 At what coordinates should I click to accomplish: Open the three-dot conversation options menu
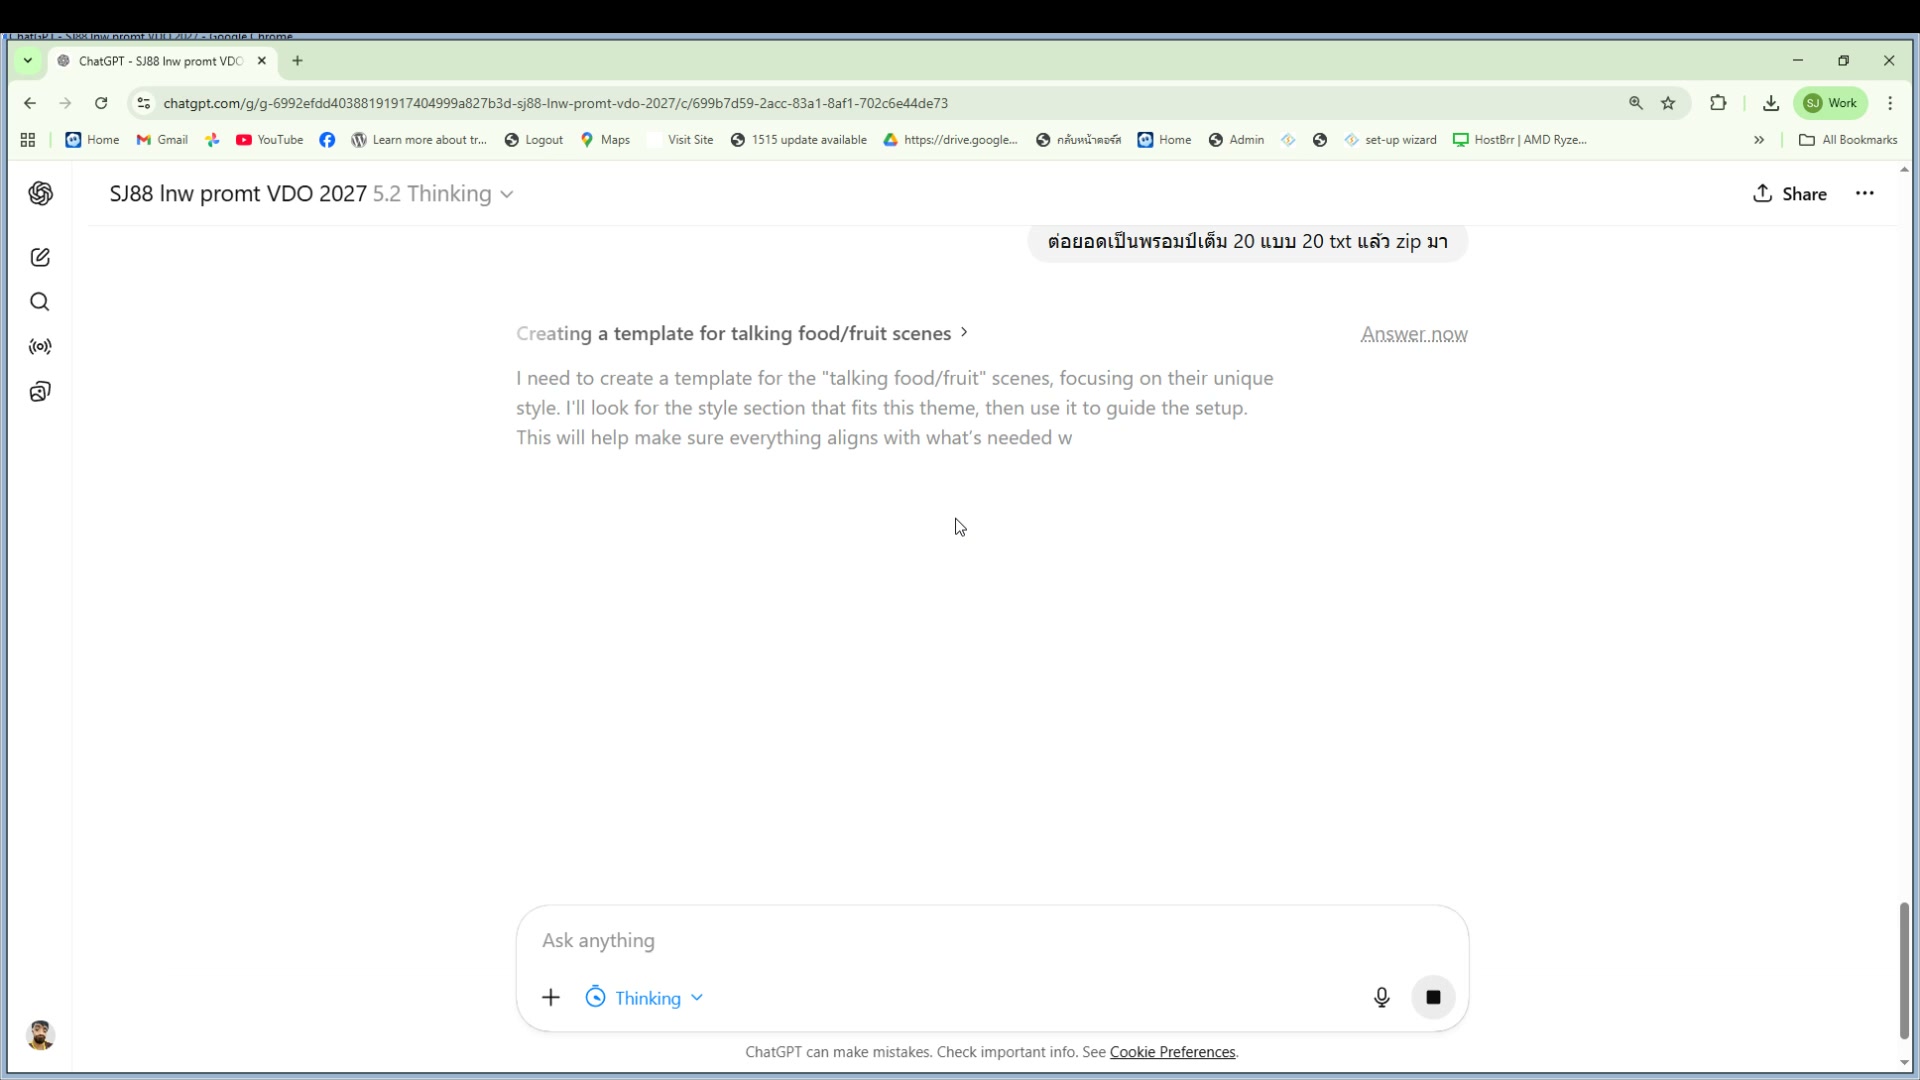click(x=1864, y=193)
